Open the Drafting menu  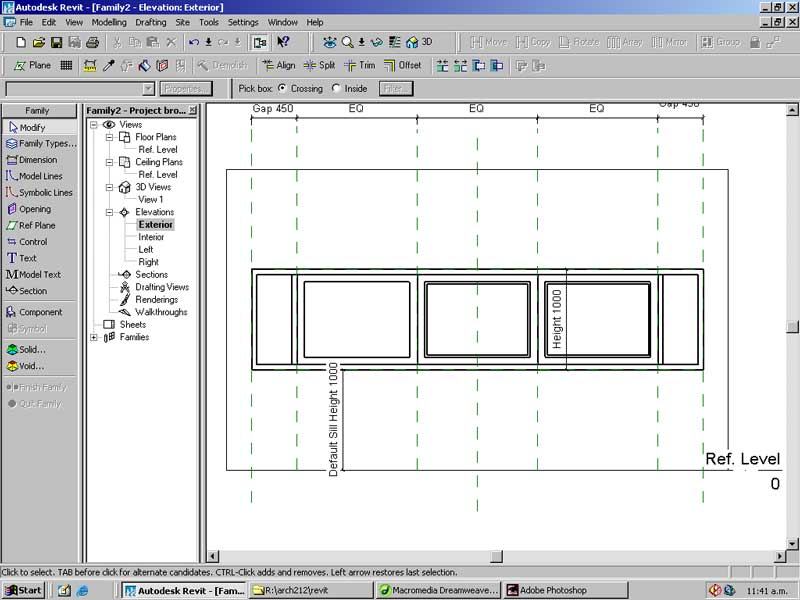click(151, 22)
